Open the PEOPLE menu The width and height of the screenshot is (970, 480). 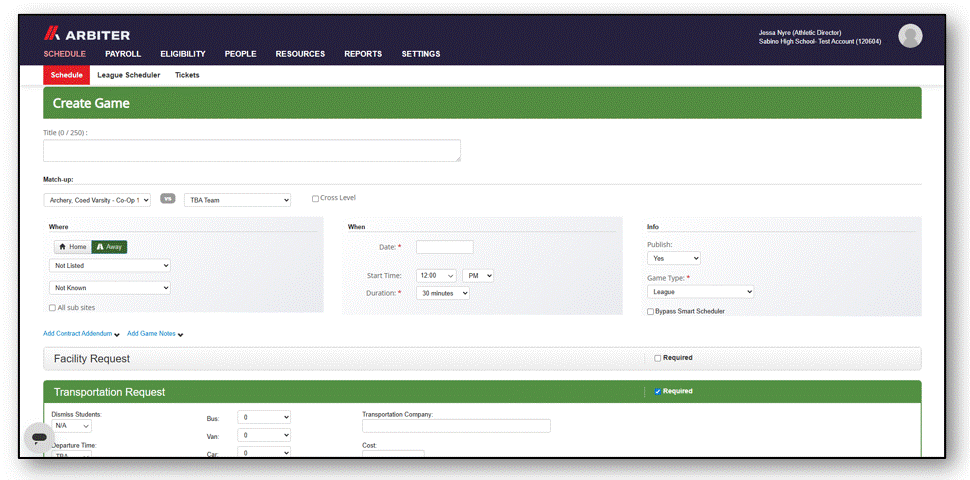click(x=240, y=54)
